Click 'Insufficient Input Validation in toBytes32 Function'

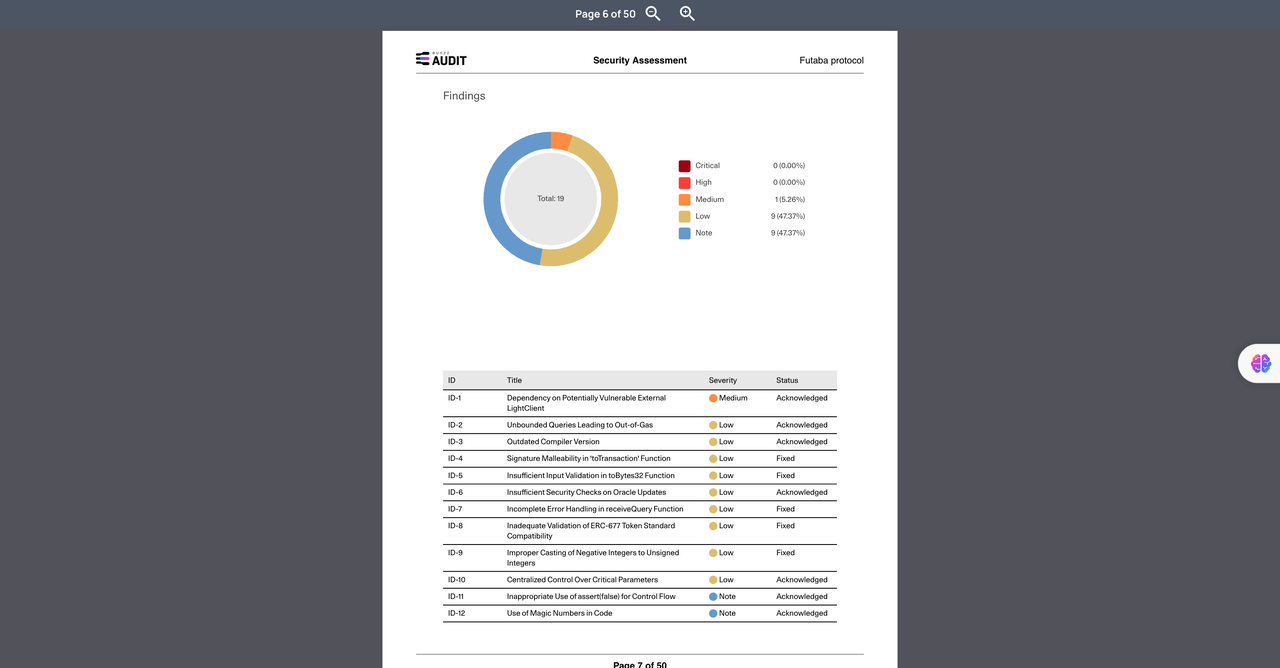click(x=591, y=476)
